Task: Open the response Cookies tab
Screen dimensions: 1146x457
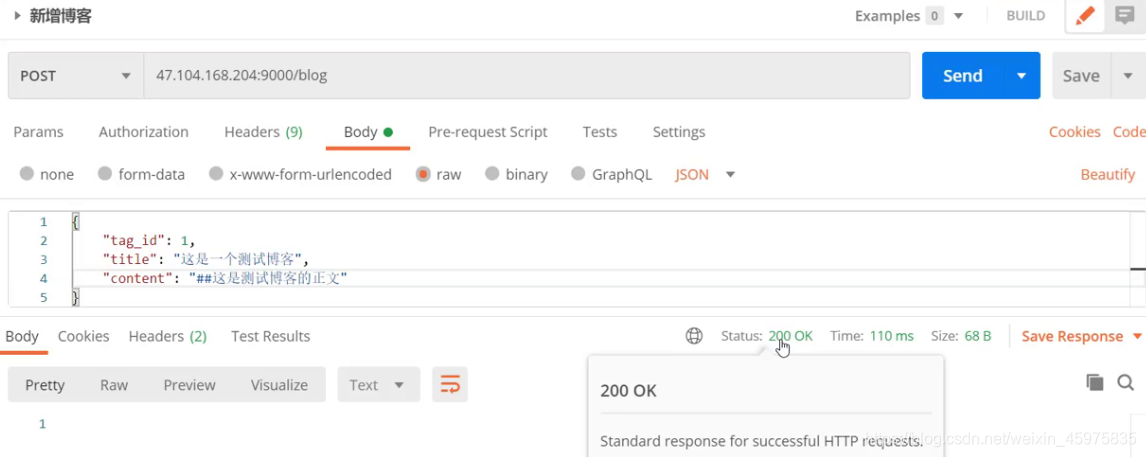Action: pyautogui.click(x=83, y=336)
